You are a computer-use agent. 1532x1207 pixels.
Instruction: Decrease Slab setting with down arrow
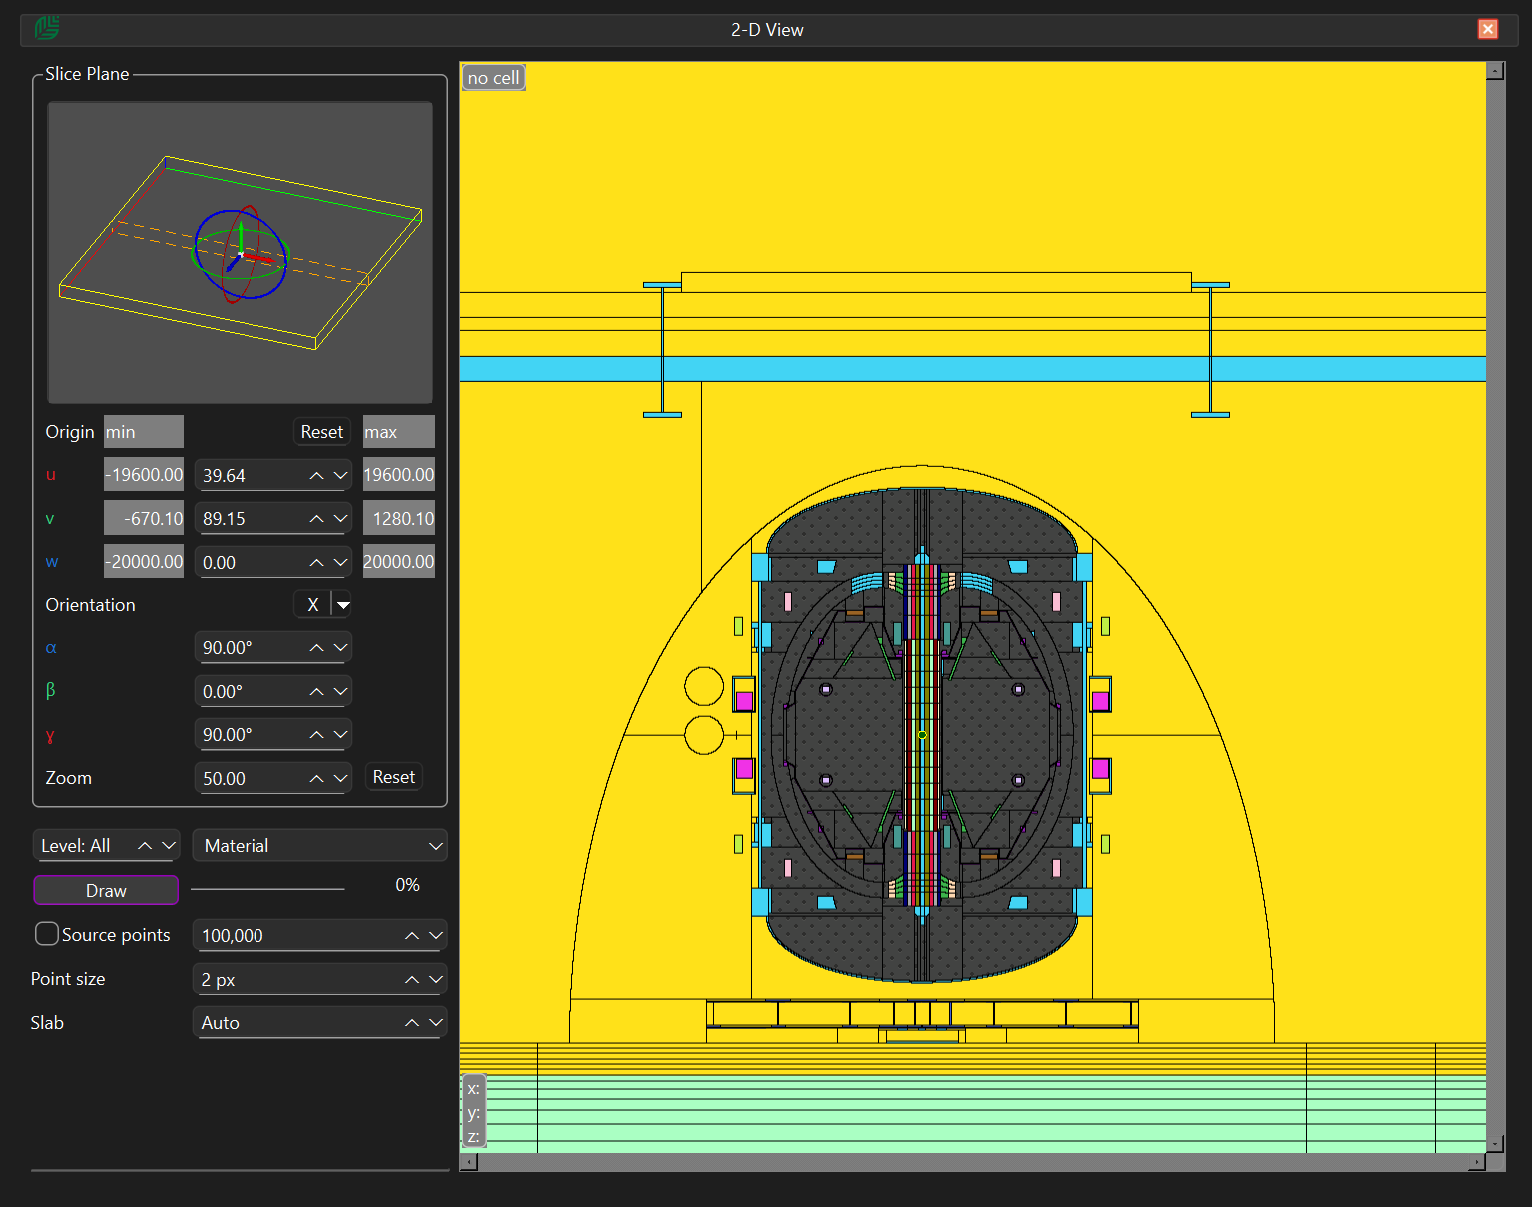coord(436,1023)
